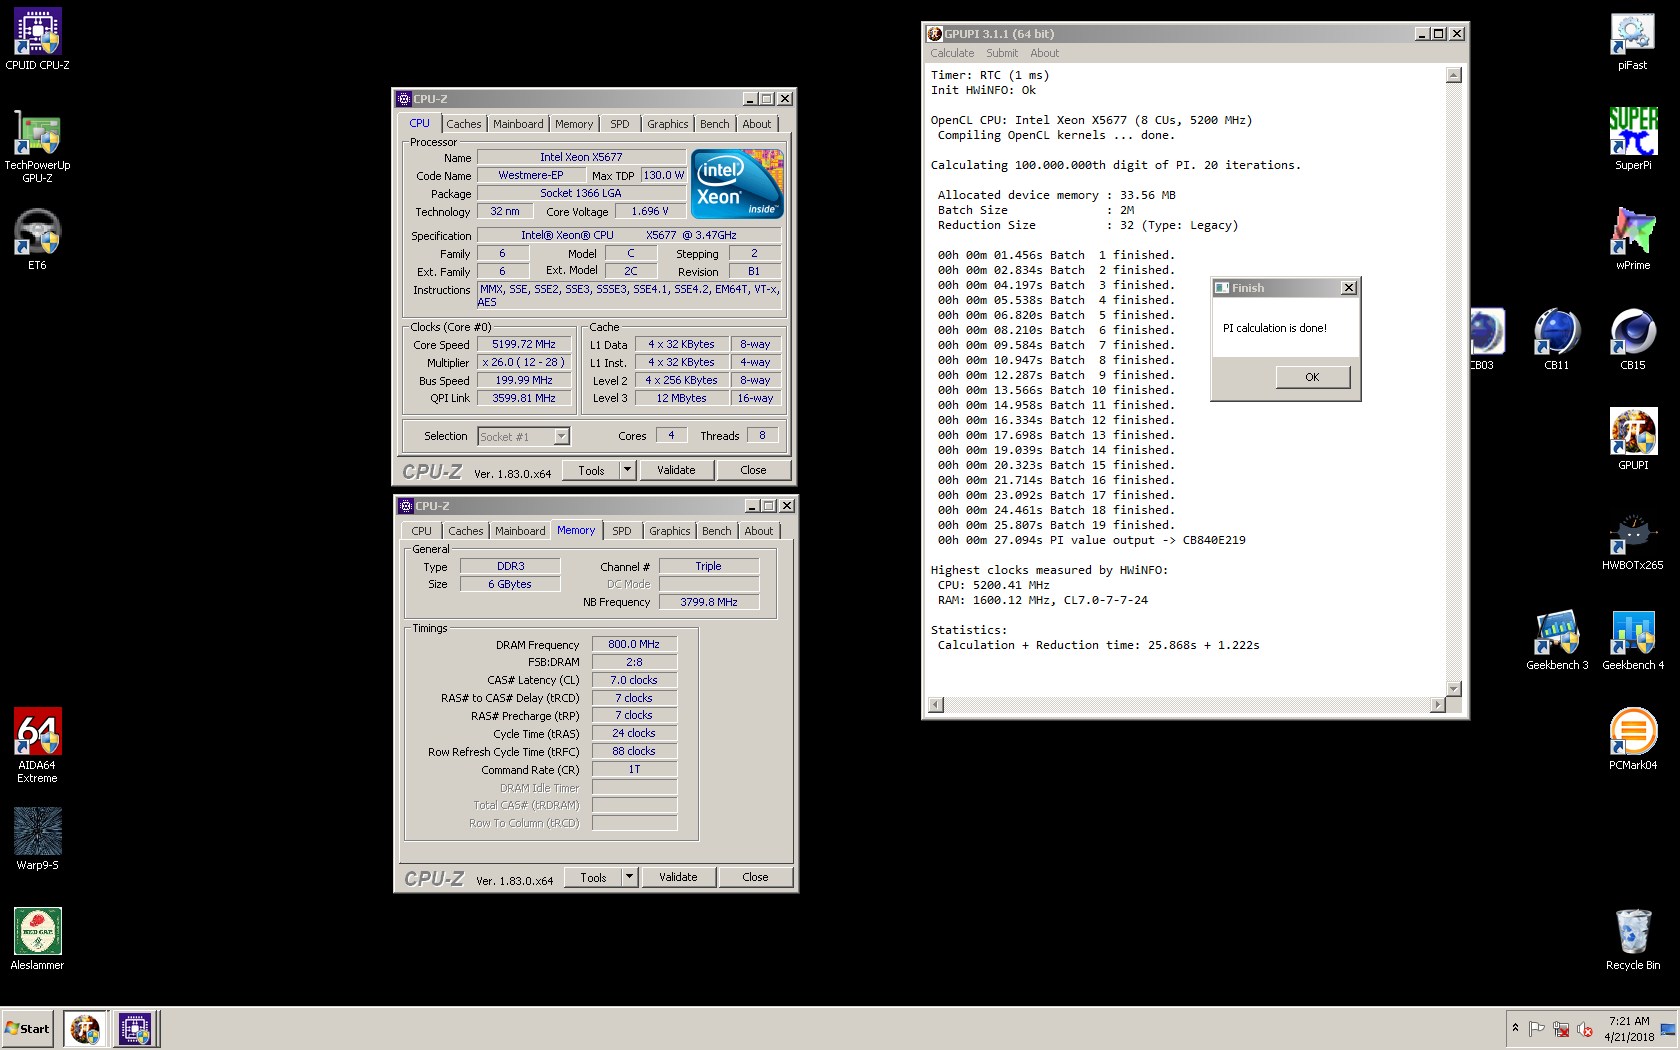Select the GPUPI taskbar button
The image size is (1680, 1050).
click(x=85, y=1029)
